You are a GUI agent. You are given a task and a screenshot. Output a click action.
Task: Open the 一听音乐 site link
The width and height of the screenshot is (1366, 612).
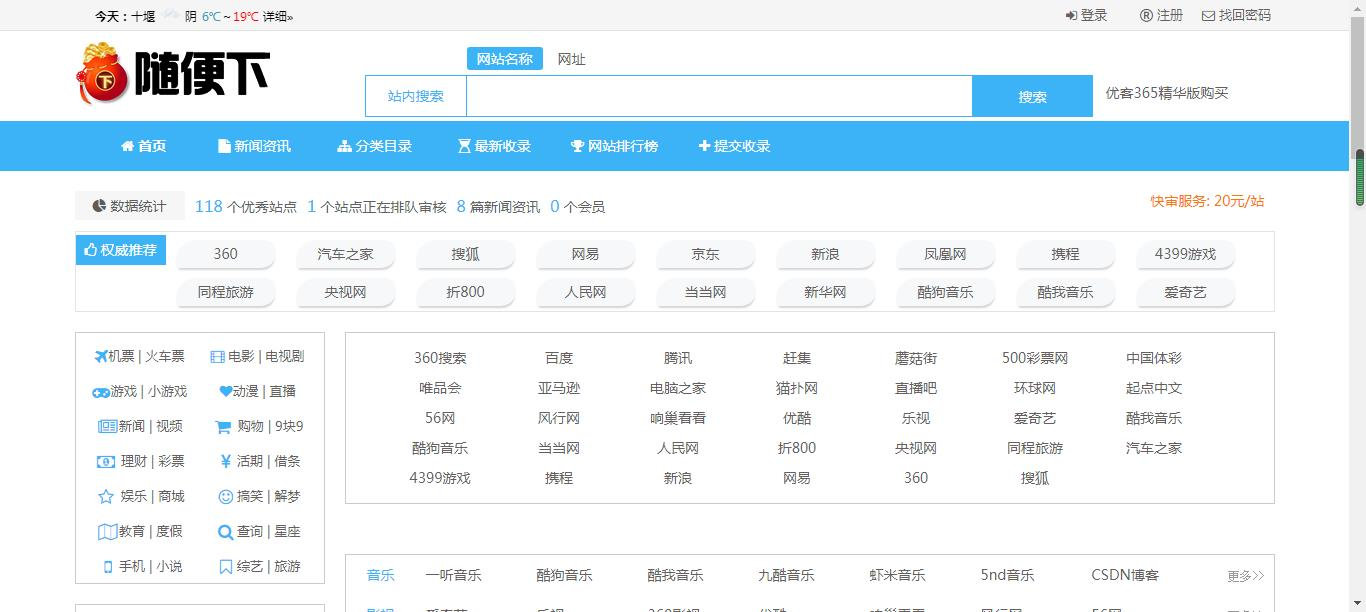453,575
